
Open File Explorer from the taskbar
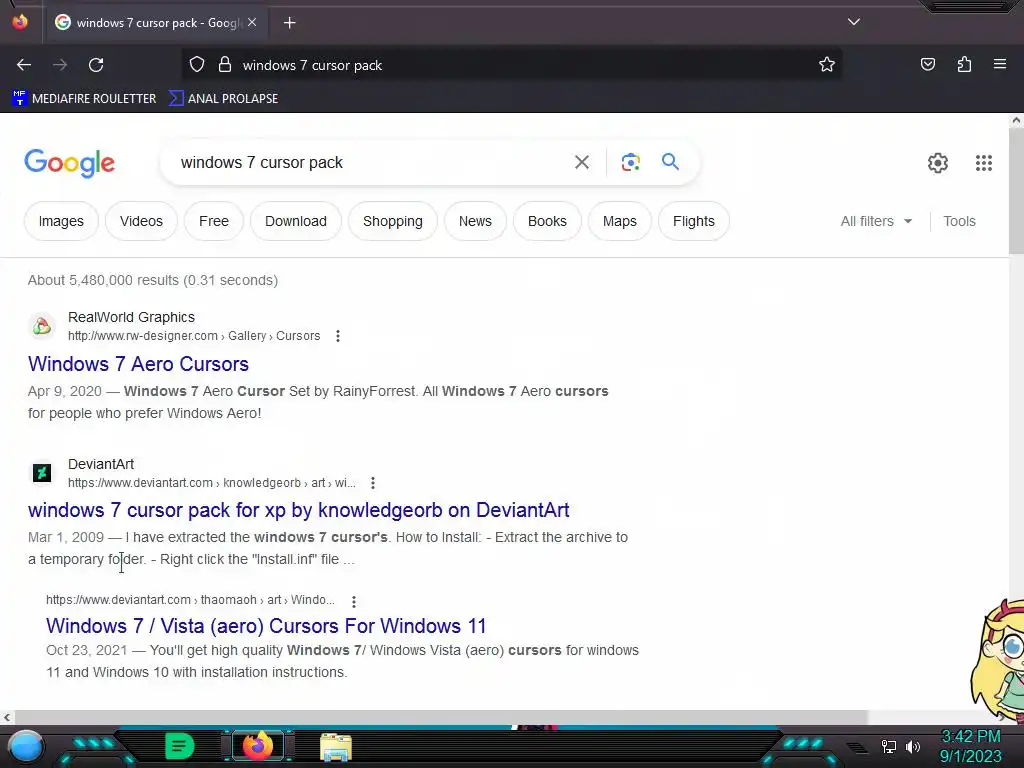(x=336, y=748)
